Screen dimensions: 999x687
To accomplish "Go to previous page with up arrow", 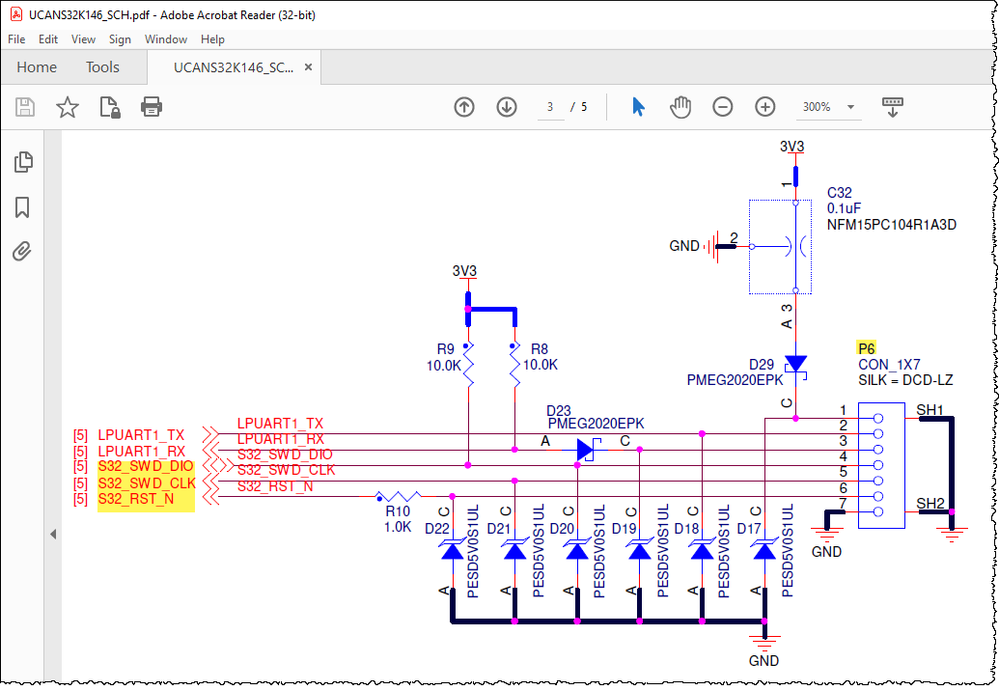I will coord(464,107).
